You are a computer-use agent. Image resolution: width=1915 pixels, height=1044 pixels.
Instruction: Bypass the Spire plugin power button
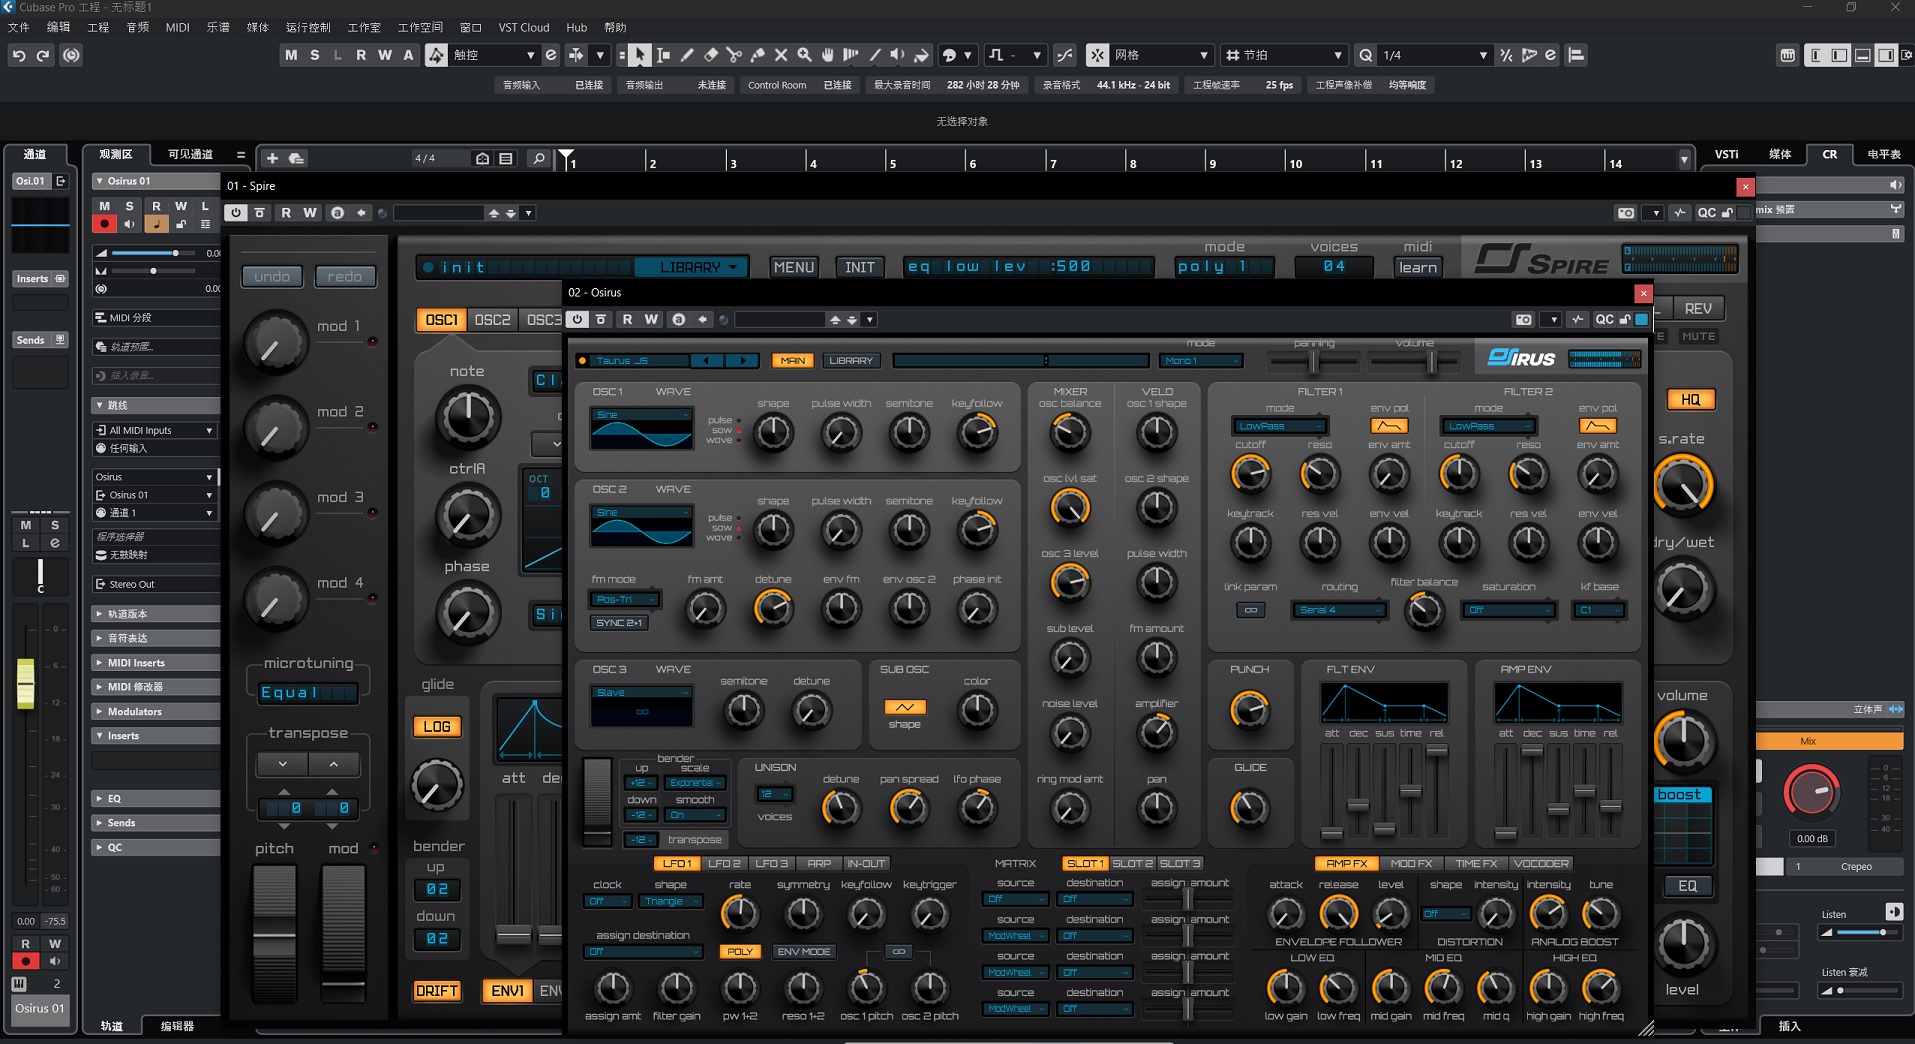pos(235,213)
